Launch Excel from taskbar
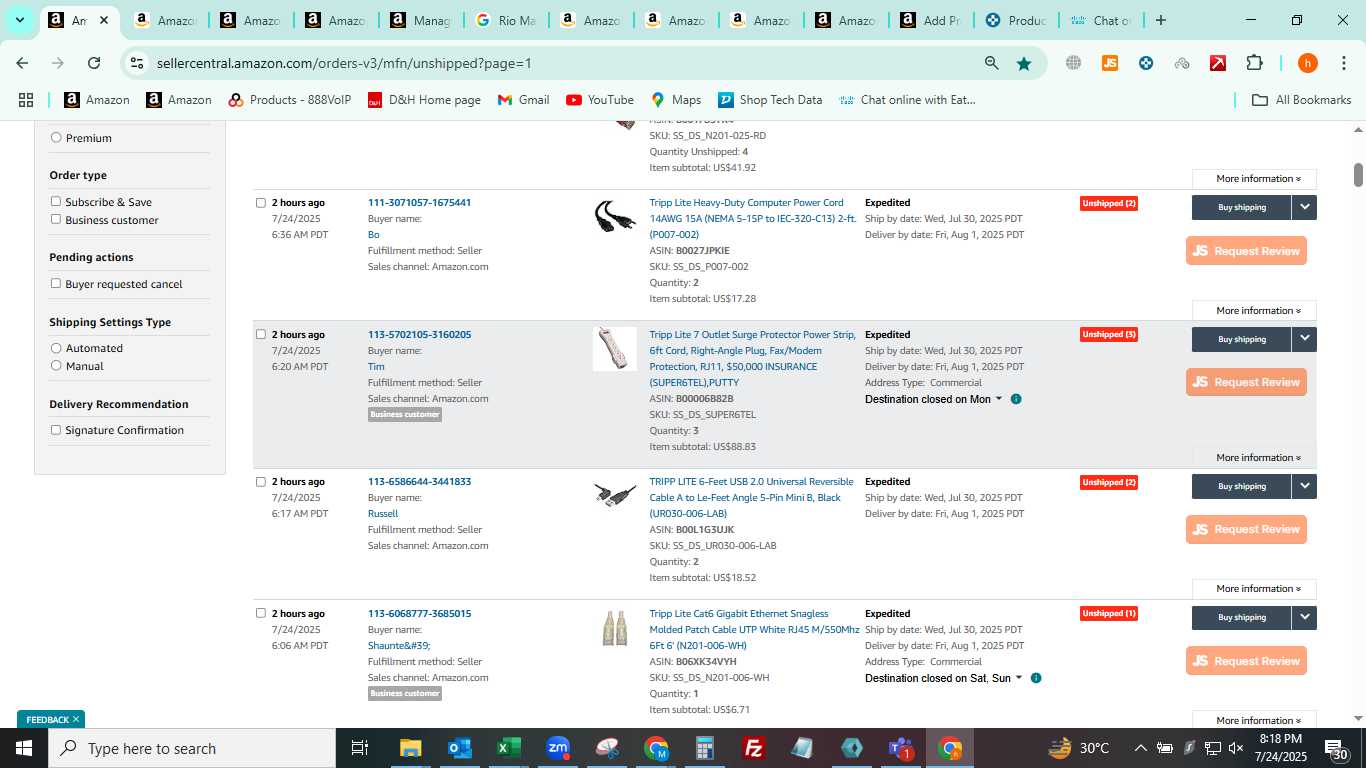The image size is (1366, 768). (x=509, y=748)
